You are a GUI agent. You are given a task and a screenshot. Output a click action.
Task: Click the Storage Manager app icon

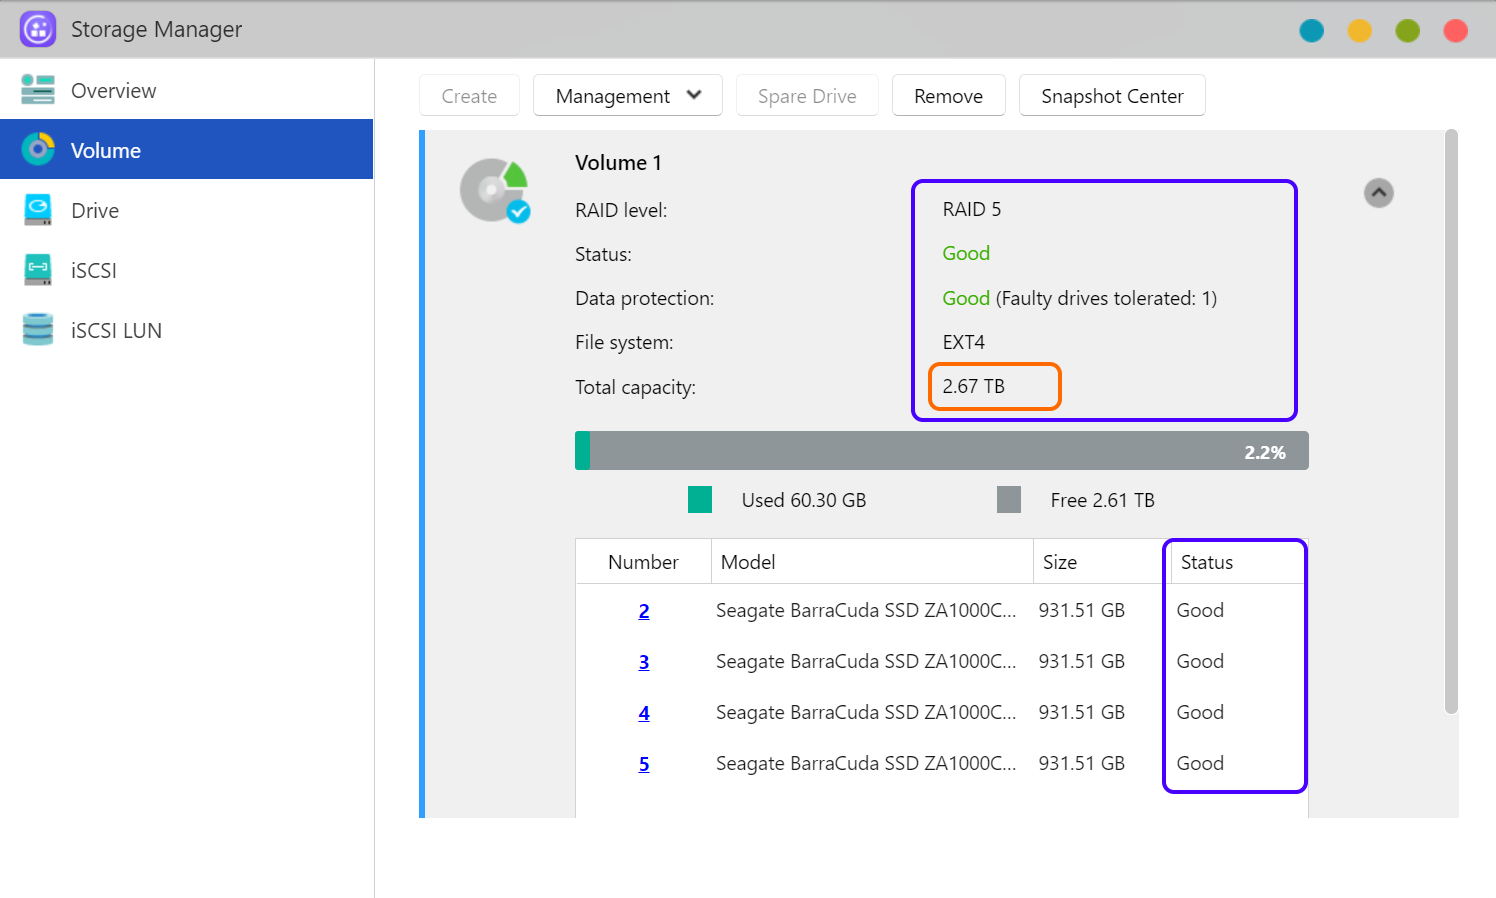click(38, 29)
